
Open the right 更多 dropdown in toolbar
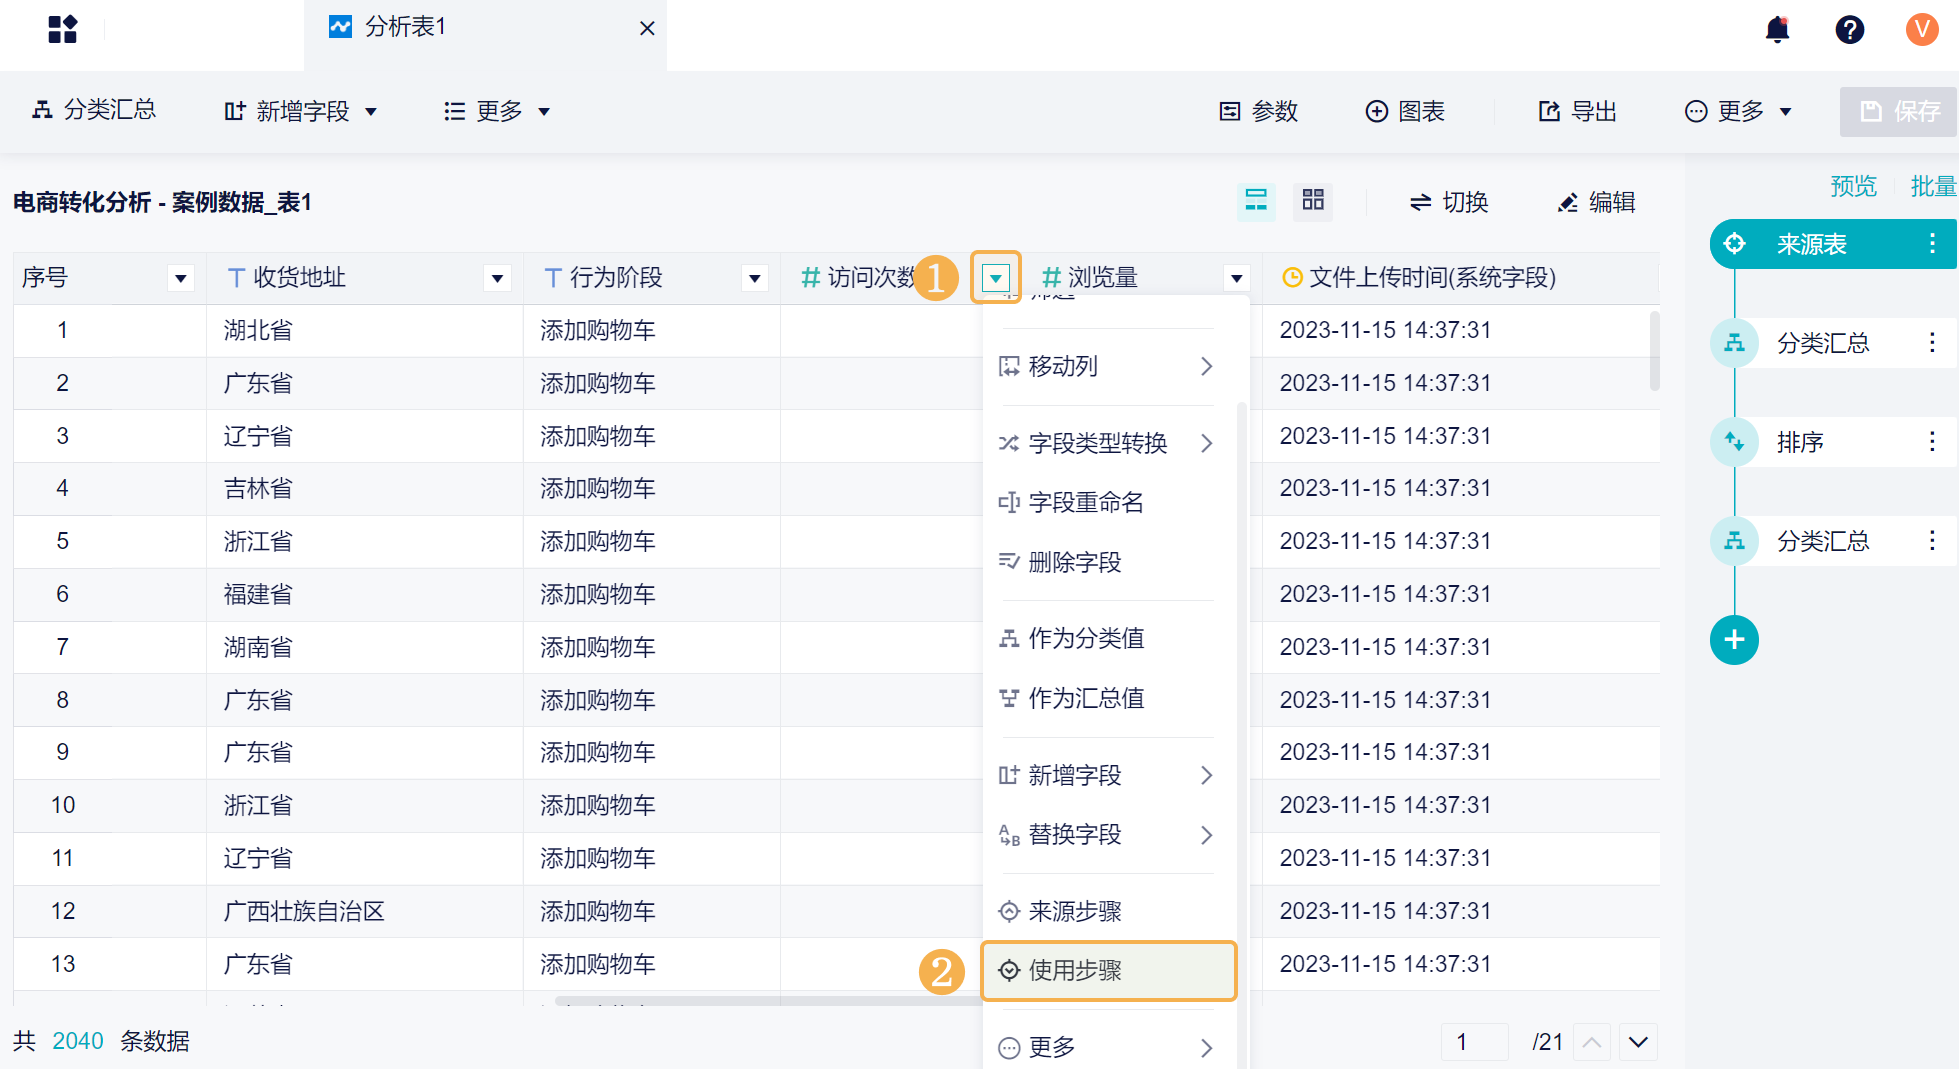1738,111
